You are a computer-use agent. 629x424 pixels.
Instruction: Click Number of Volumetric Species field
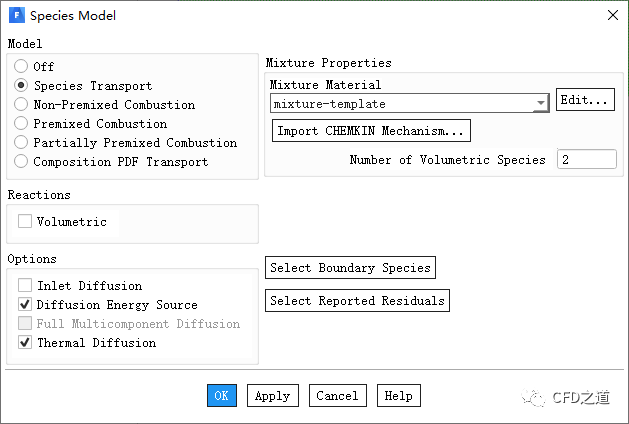586,160
